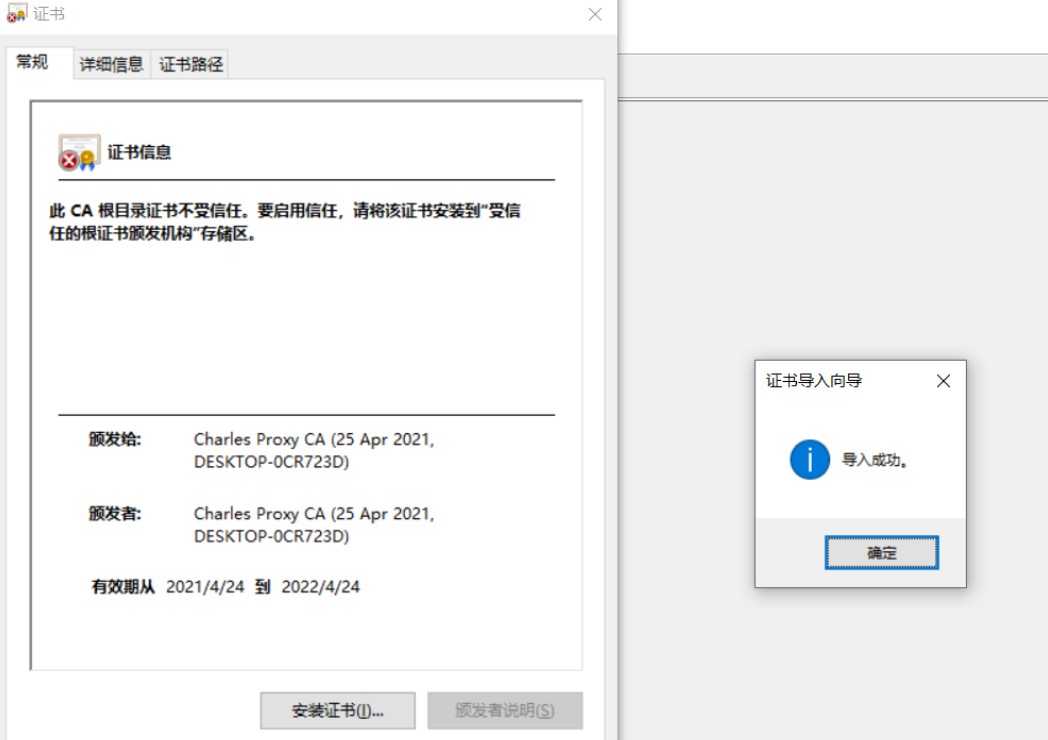Click the Charles Proxy CA name after 颁发给
The width and height of the screenshot is (1048, 740).
(314, 450)
